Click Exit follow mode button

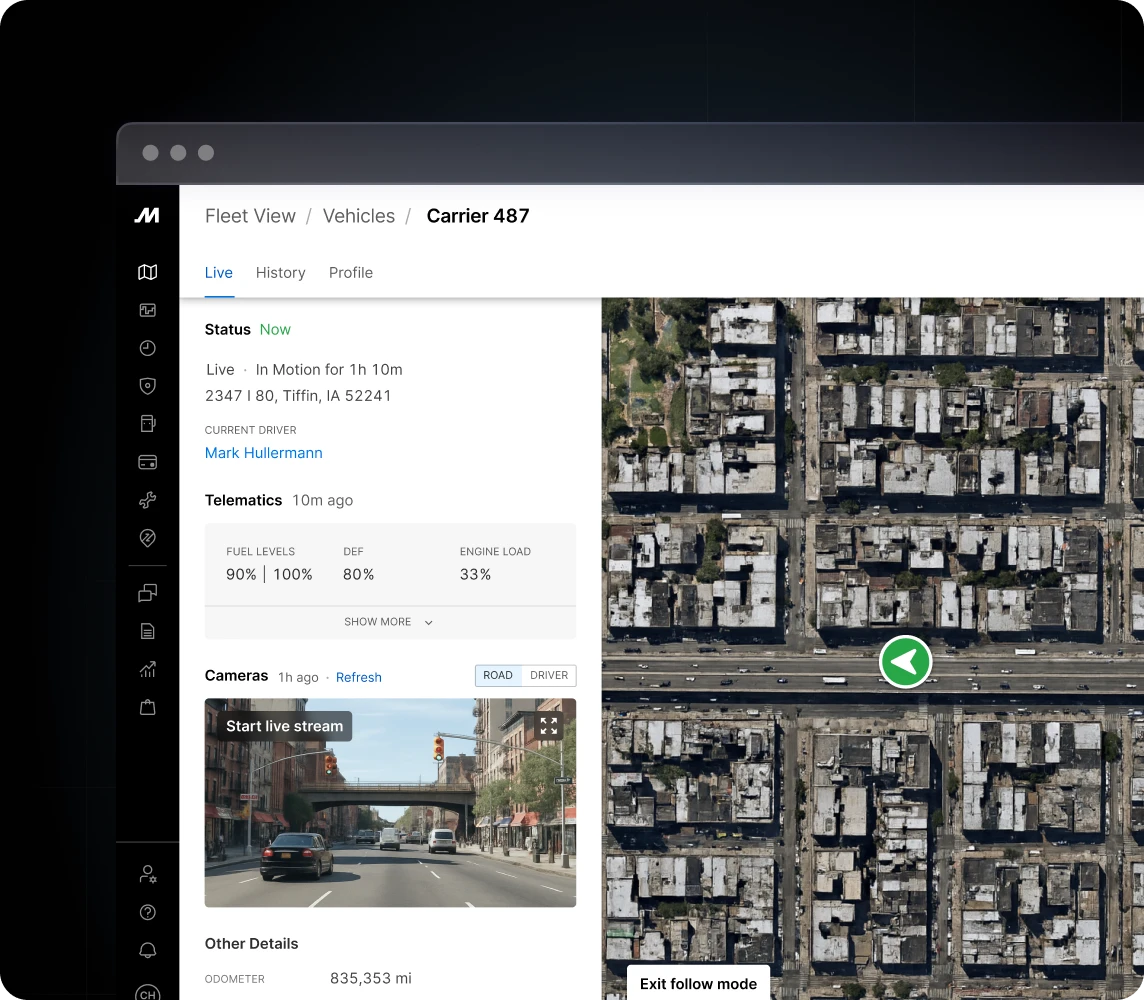[698, 983]
